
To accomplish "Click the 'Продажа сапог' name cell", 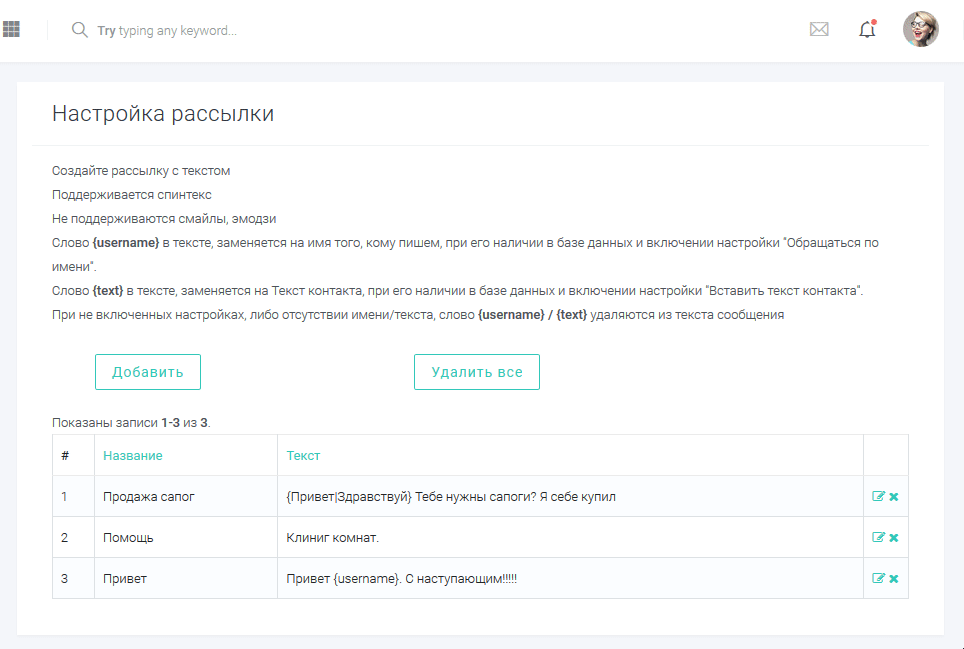I will 148,497.
